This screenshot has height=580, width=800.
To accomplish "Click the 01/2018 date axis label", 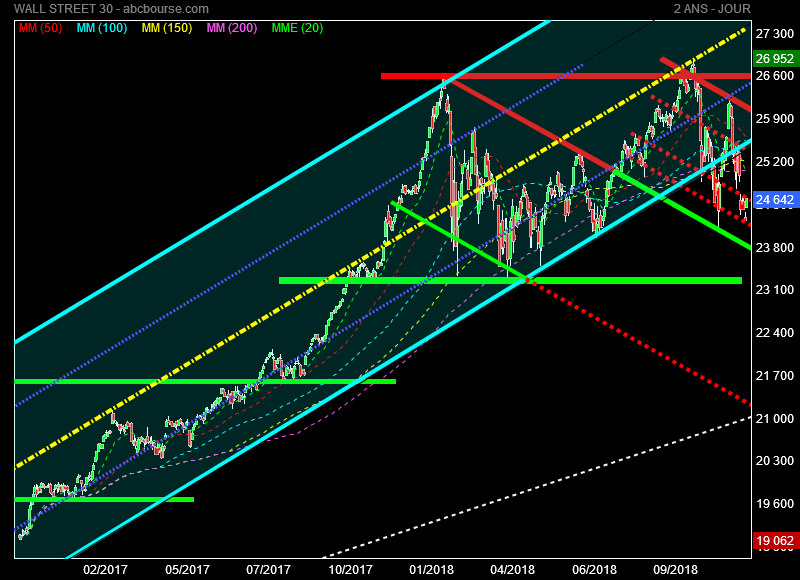I will pos(431,569).
